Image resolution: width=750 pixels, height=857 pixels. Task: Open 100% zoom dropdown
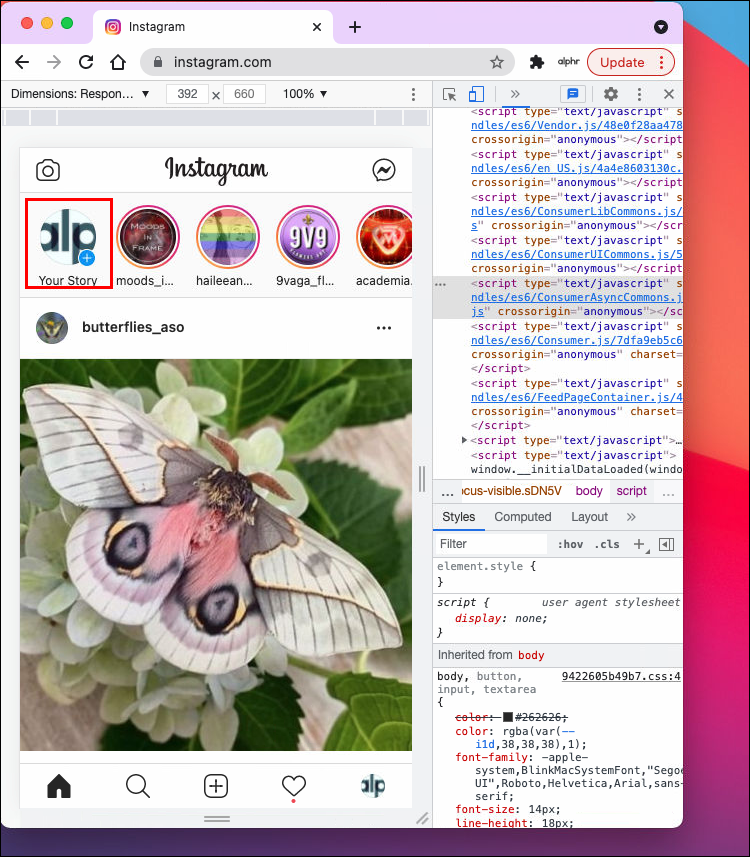pyautogui.click(x=304, y=94)
